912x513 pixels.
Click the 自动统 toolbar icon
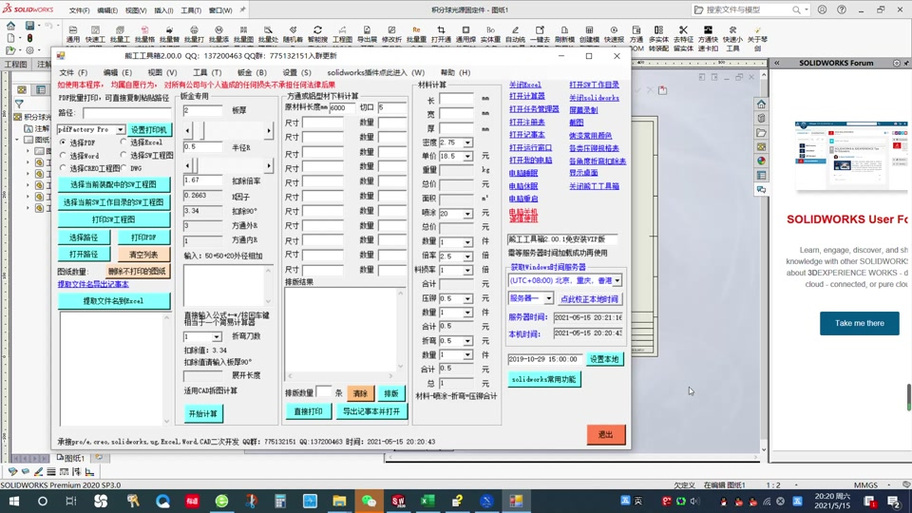tap(515, 34)
